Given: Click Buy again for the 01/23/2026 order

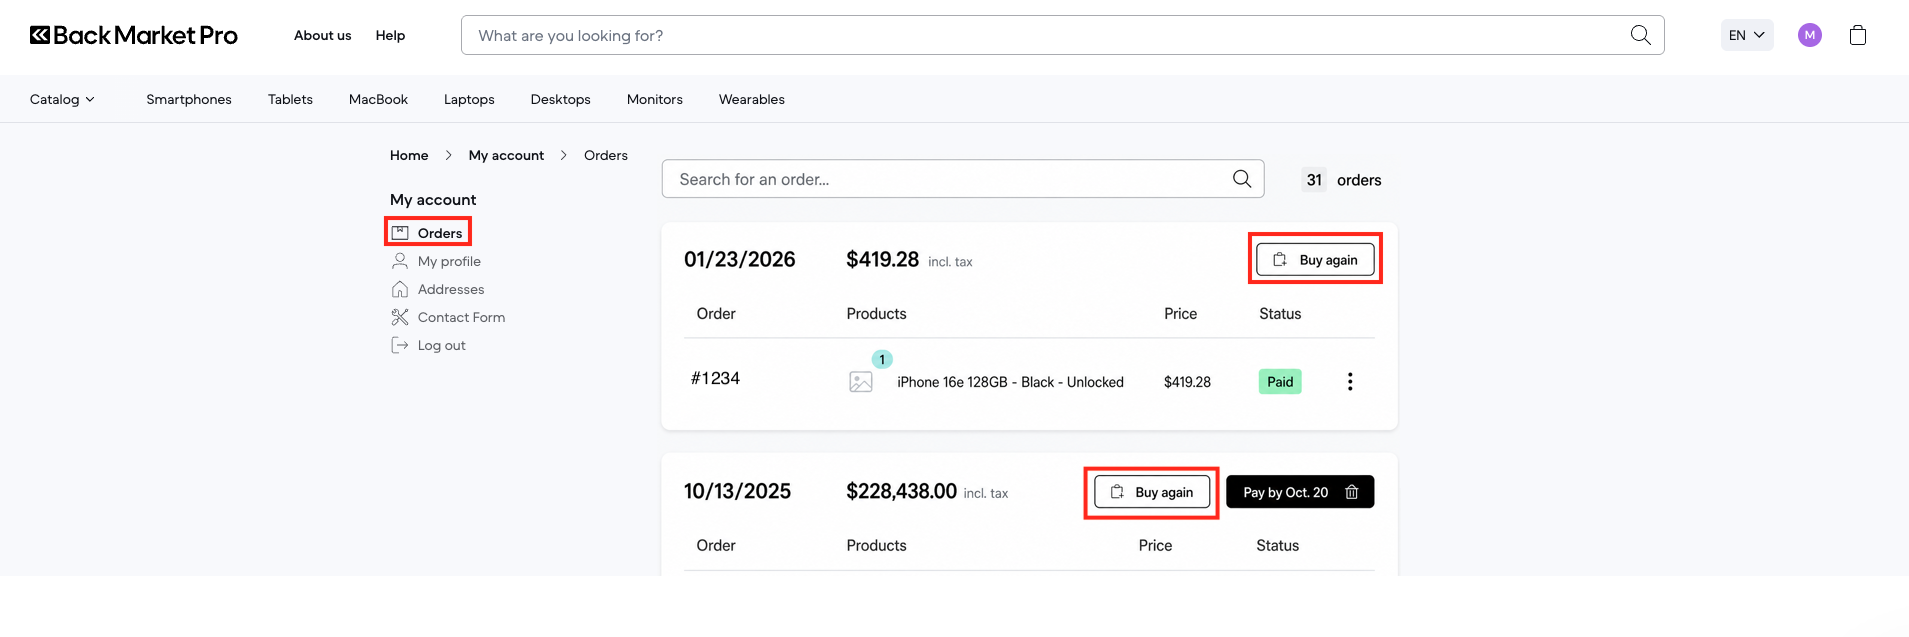Looking at the screenshot, I should 1315,259.
